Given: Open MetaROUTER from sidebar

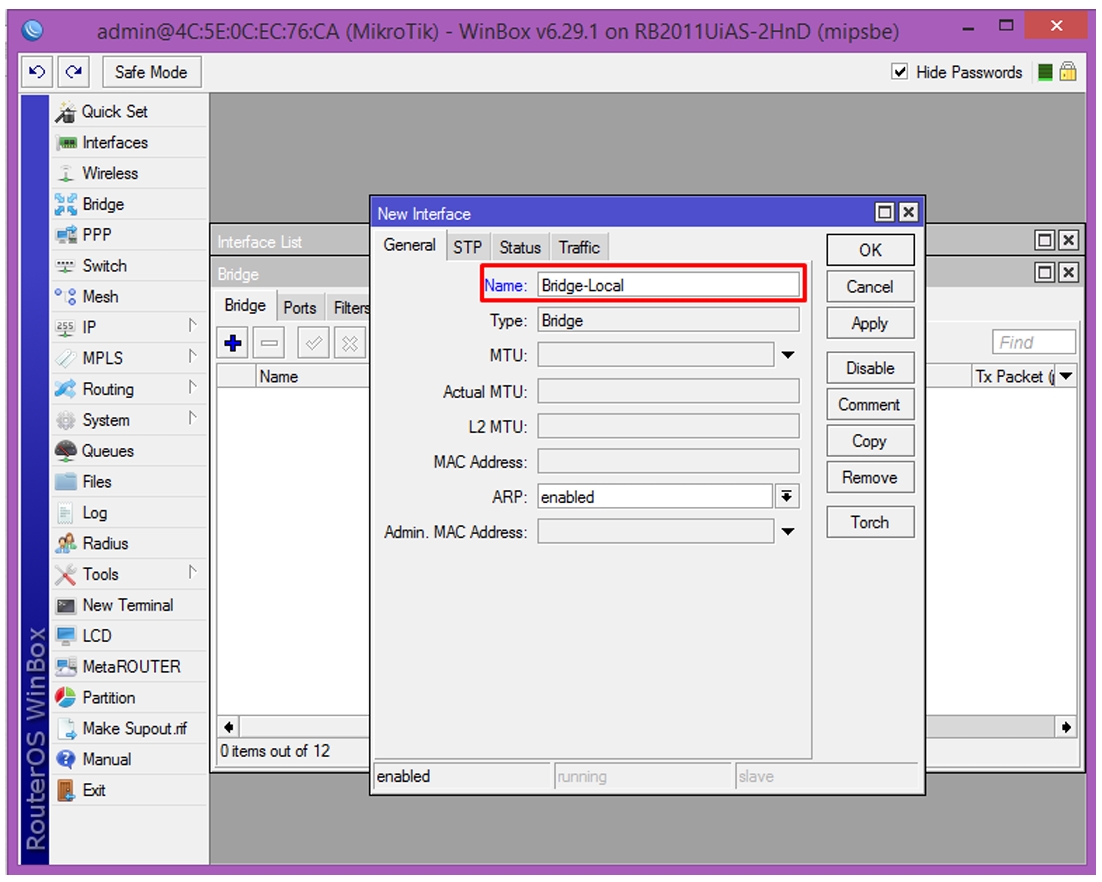Looking at the screenshot, I should pyautogui.click(x=130, y=667).
